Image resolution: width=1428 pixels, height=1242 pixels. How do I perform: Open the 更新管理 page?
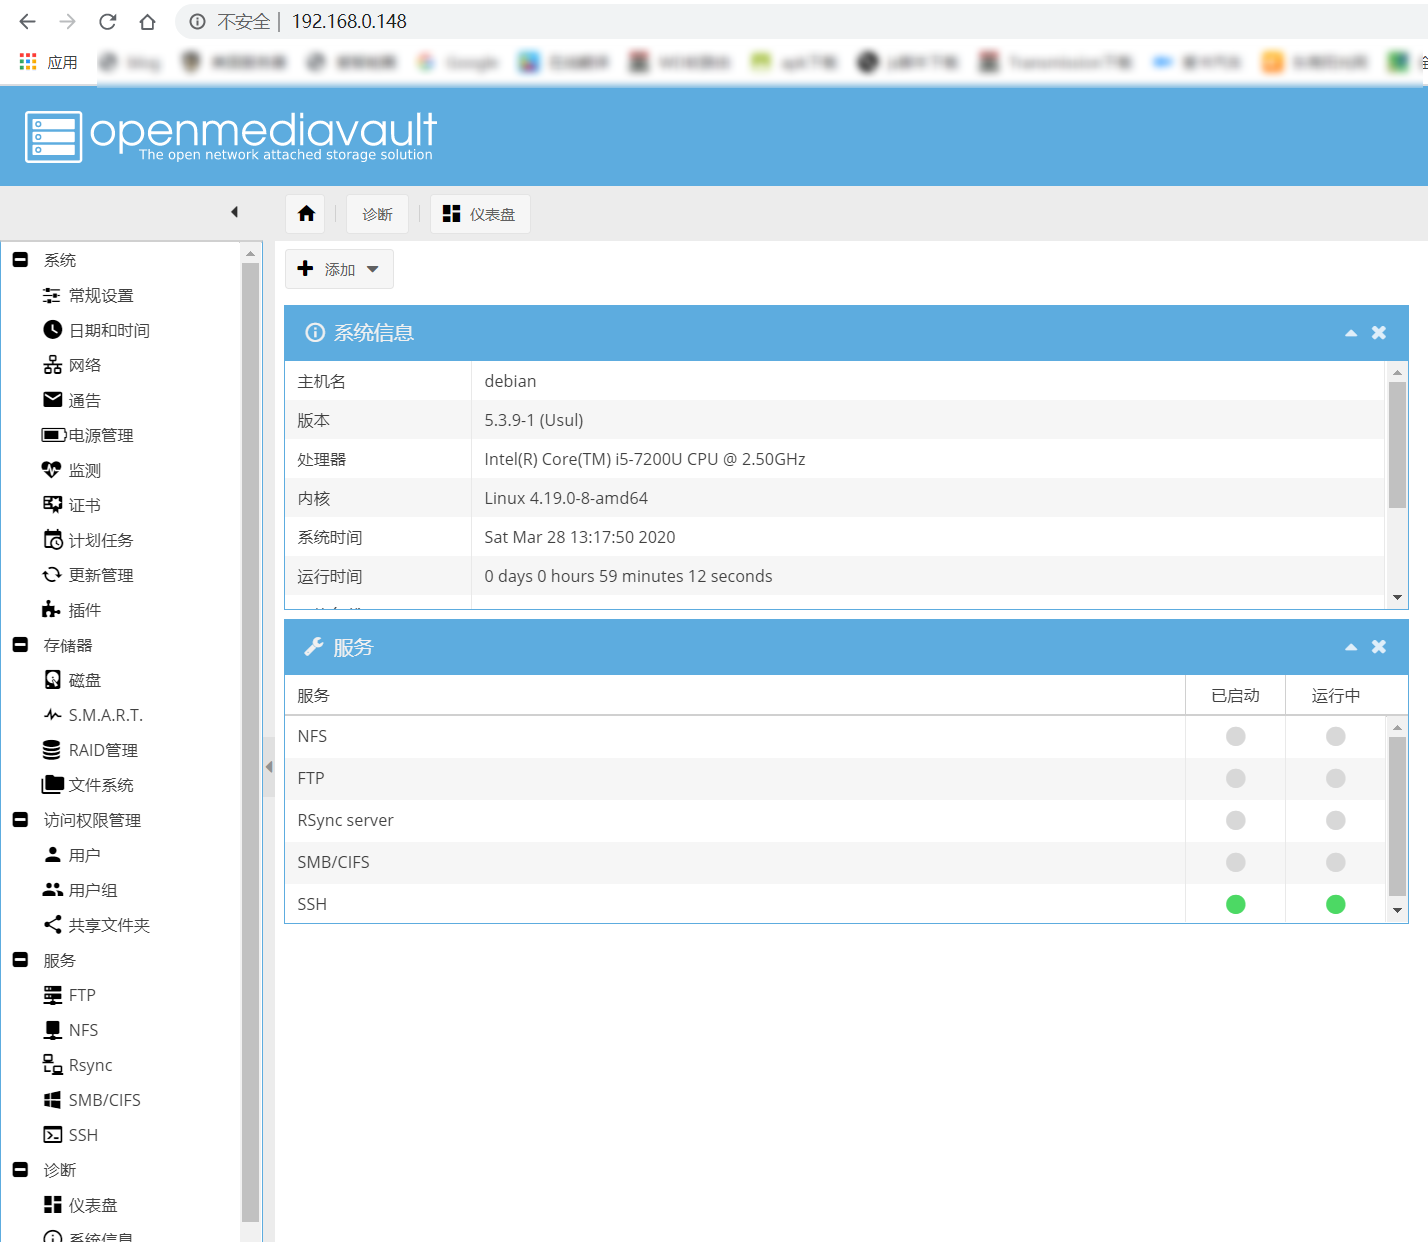click(100, 574)
